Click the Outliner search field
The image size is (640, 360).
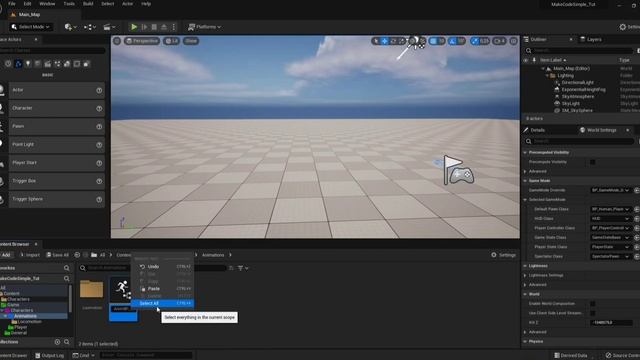pyautogui.click(x=580, y=50)
